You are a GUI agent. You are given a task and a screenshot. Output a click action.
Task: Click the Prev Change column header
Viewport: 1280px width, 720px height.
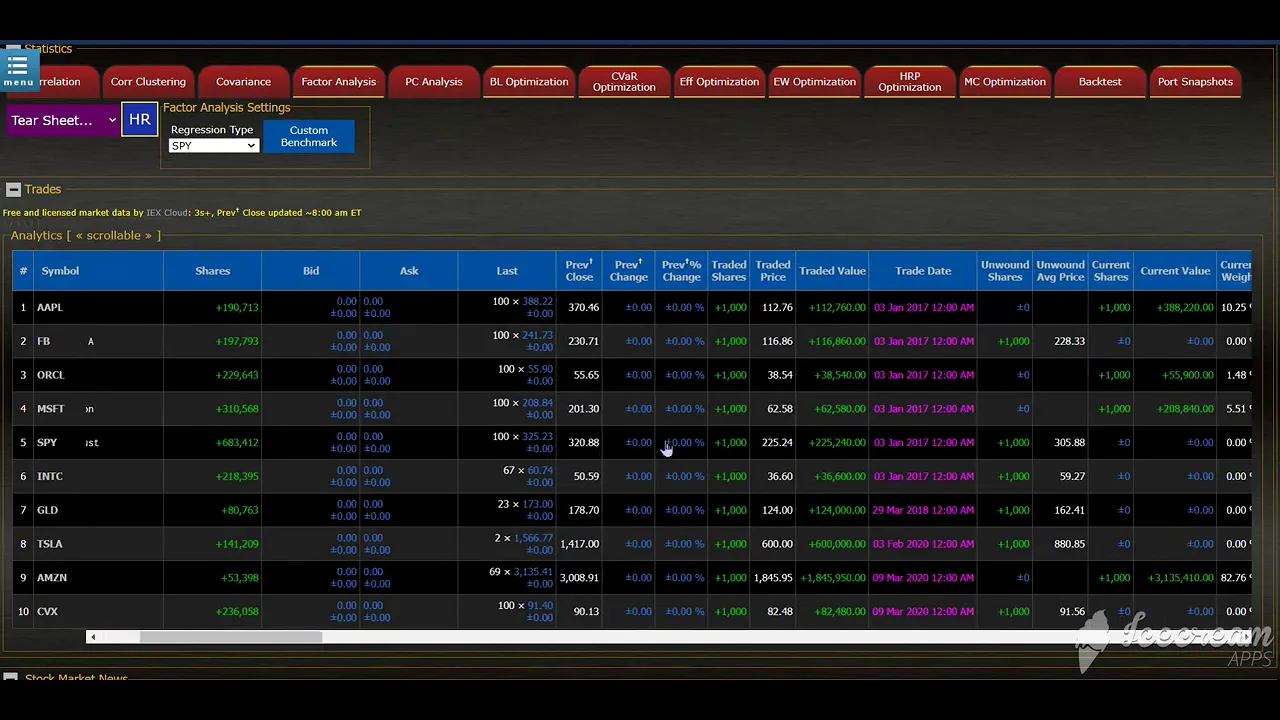click(x=629, y=271)
